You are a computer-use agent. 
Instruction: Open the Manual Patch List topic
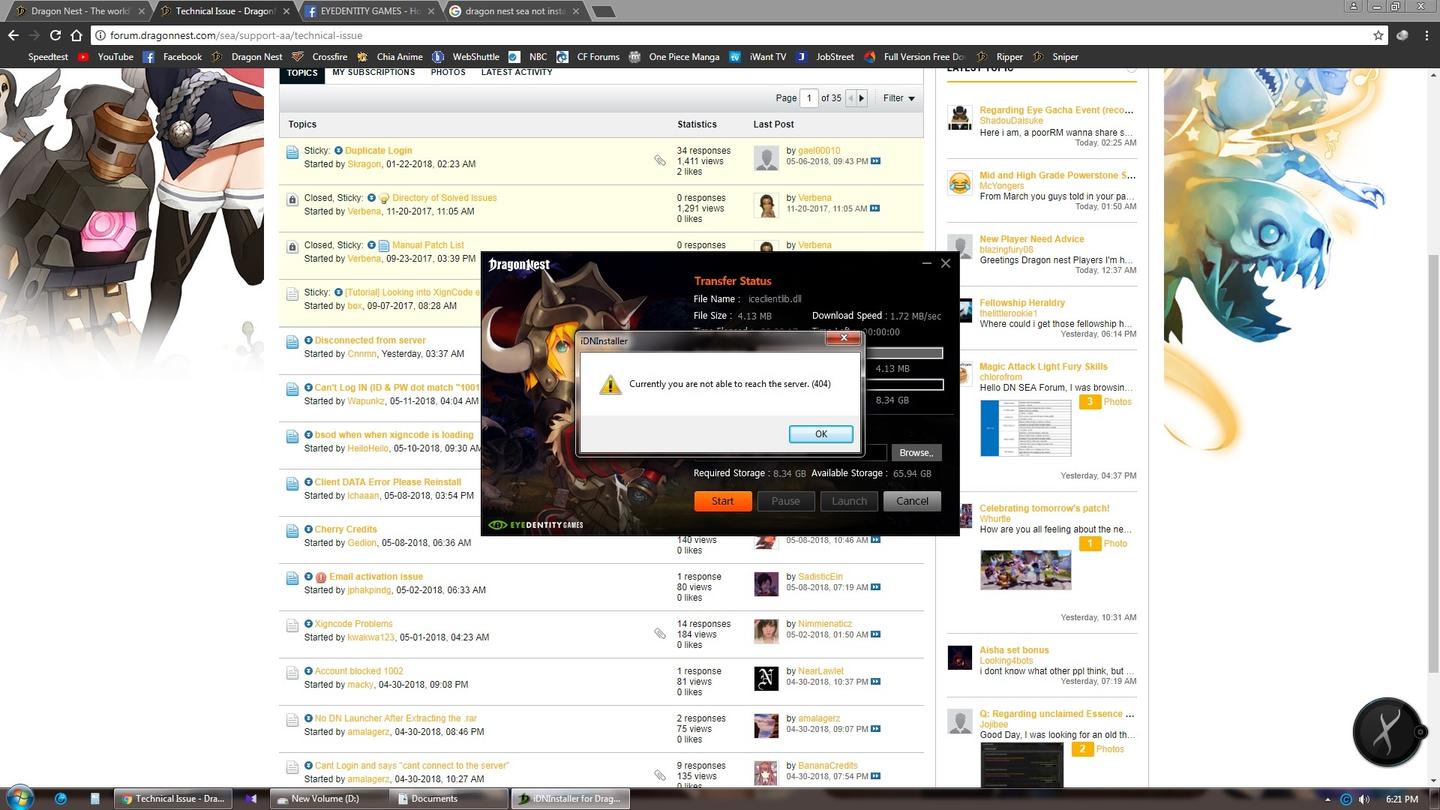[428, 245]
